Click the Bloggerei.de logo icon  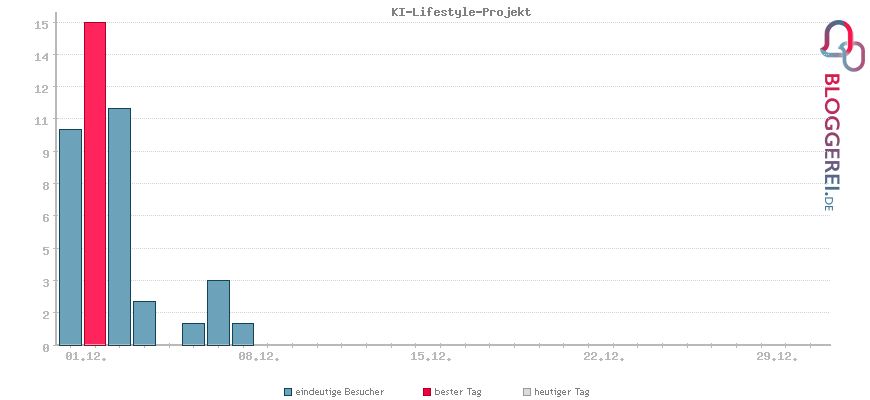842,45
